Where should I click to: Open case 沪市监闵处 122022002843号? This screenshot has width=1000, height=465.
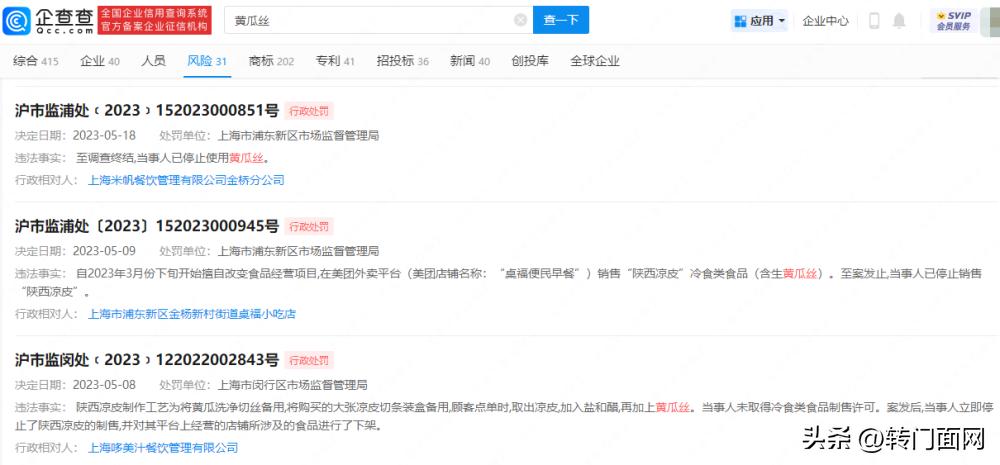coord(147,360)
